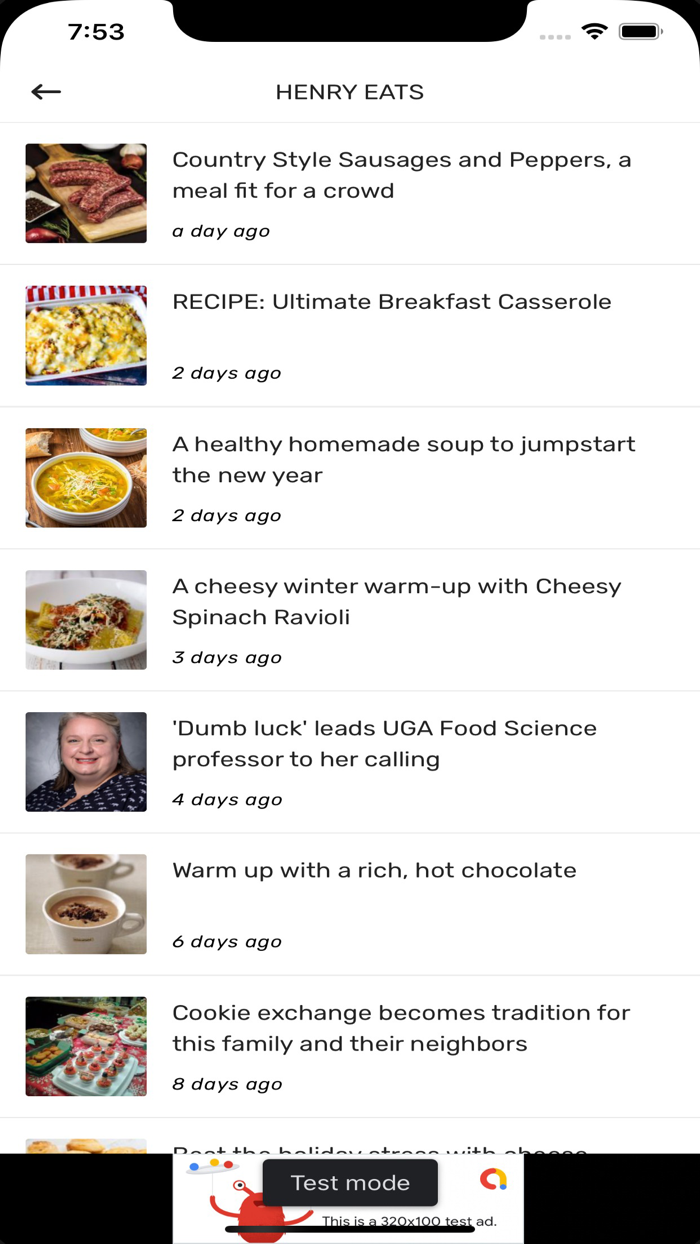
Task: Read Country Style Sausages and Peppers article
Action: point(401,175)
